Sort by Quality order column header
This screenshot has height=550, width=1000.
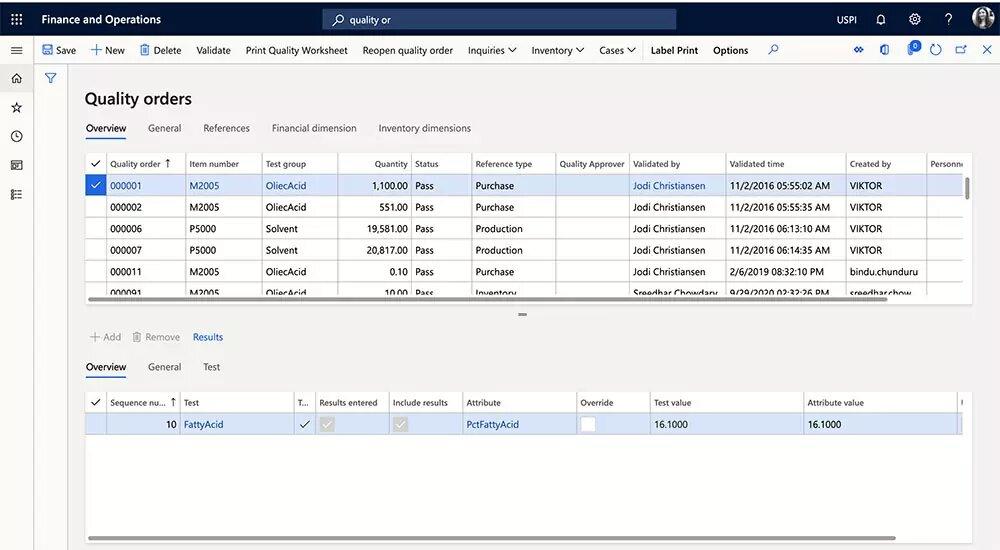tap(140, 163)
